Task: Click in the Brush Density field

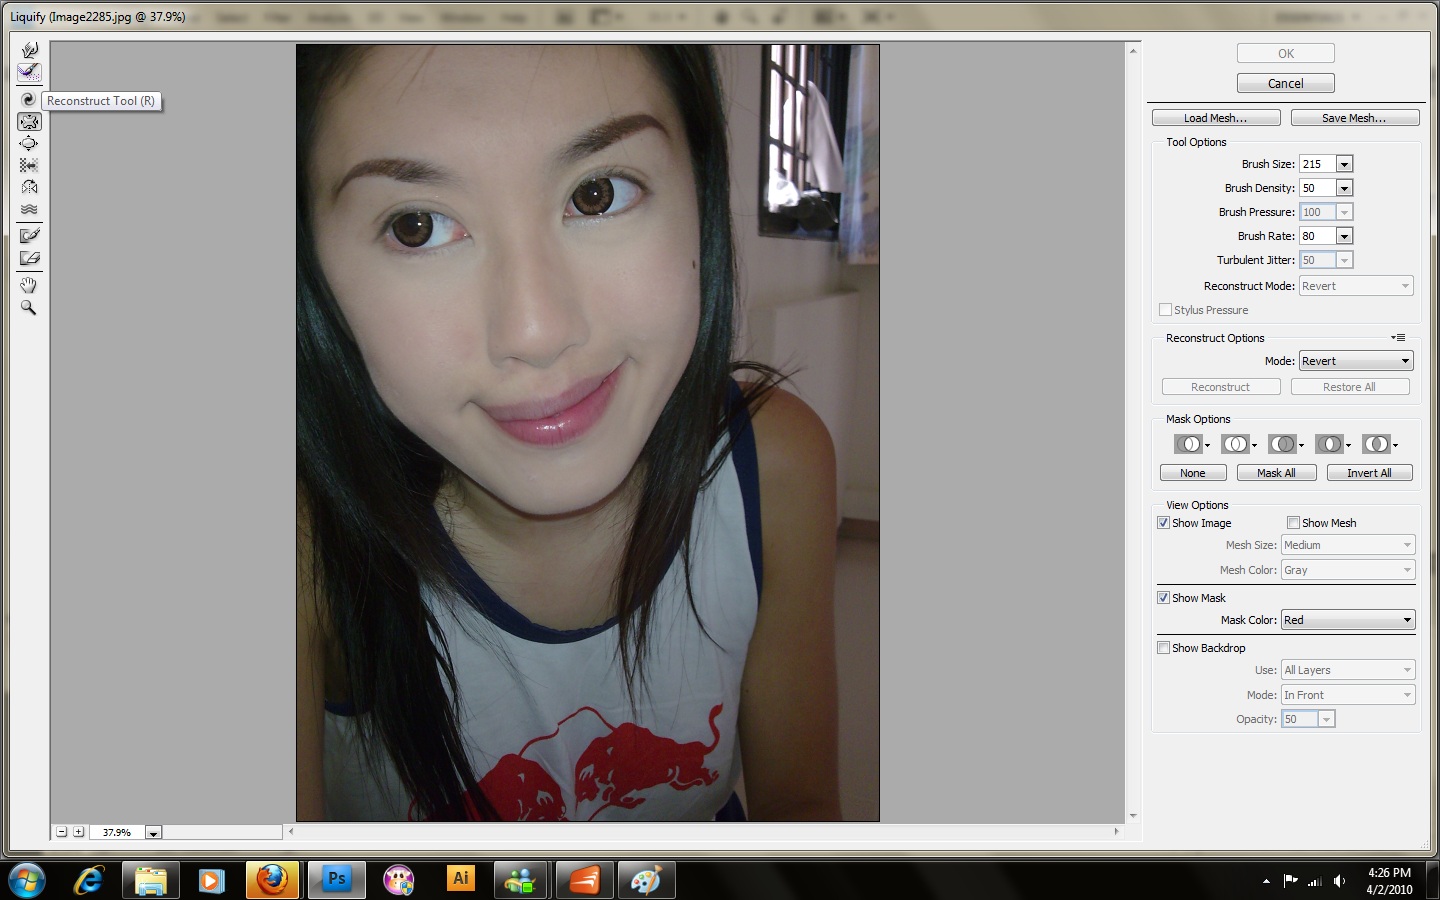Action: (x=1317, y=188)
